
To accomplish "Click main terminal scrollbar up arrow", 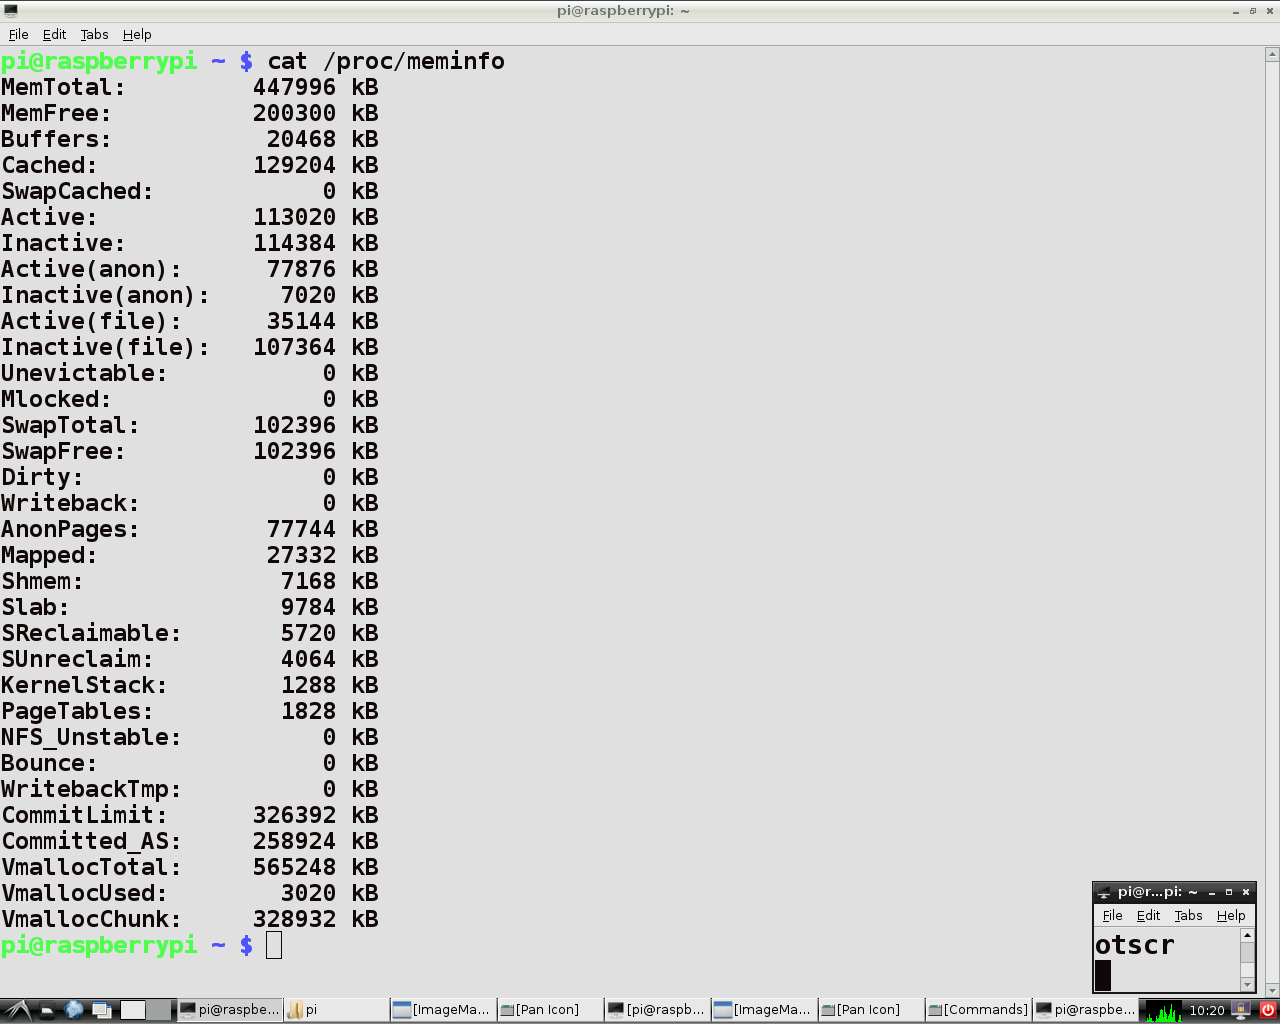I will (x=1273, y=55).
